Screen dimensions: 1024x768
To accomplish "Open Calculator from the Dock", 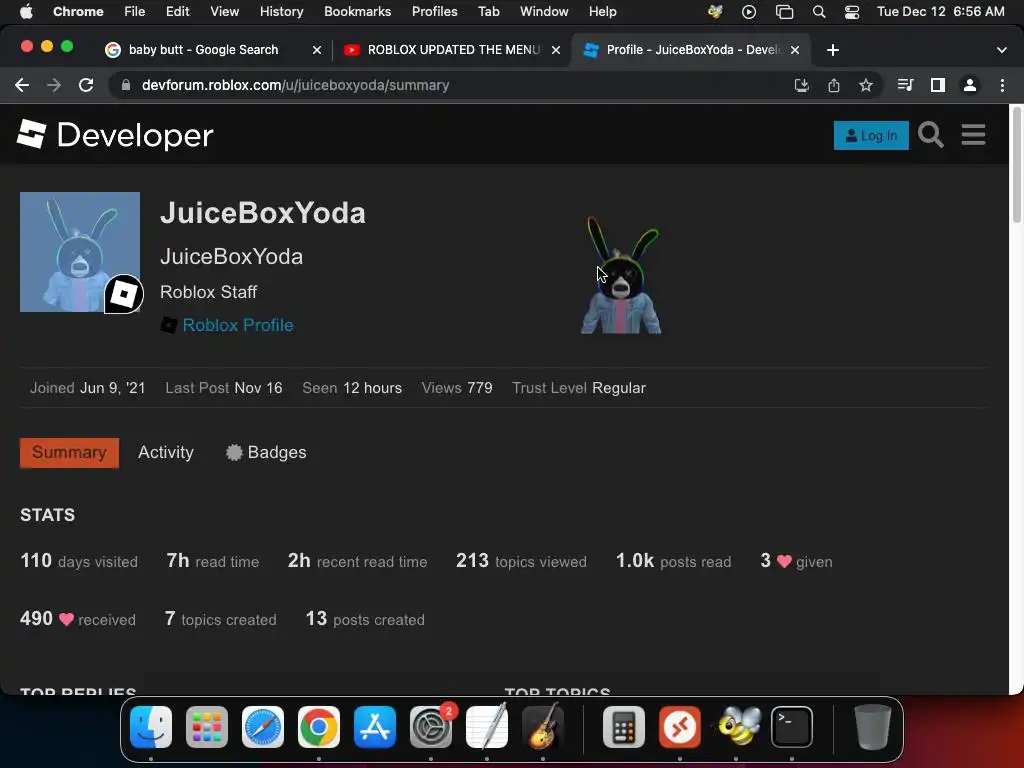I will click(624, 727).
